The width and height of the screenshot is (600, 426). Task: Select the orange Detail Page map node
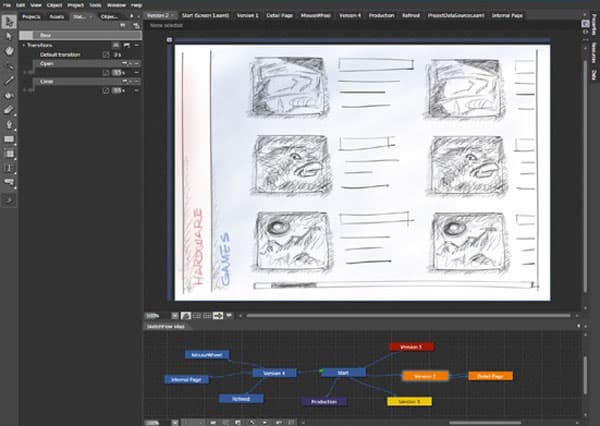coord(490,376)
